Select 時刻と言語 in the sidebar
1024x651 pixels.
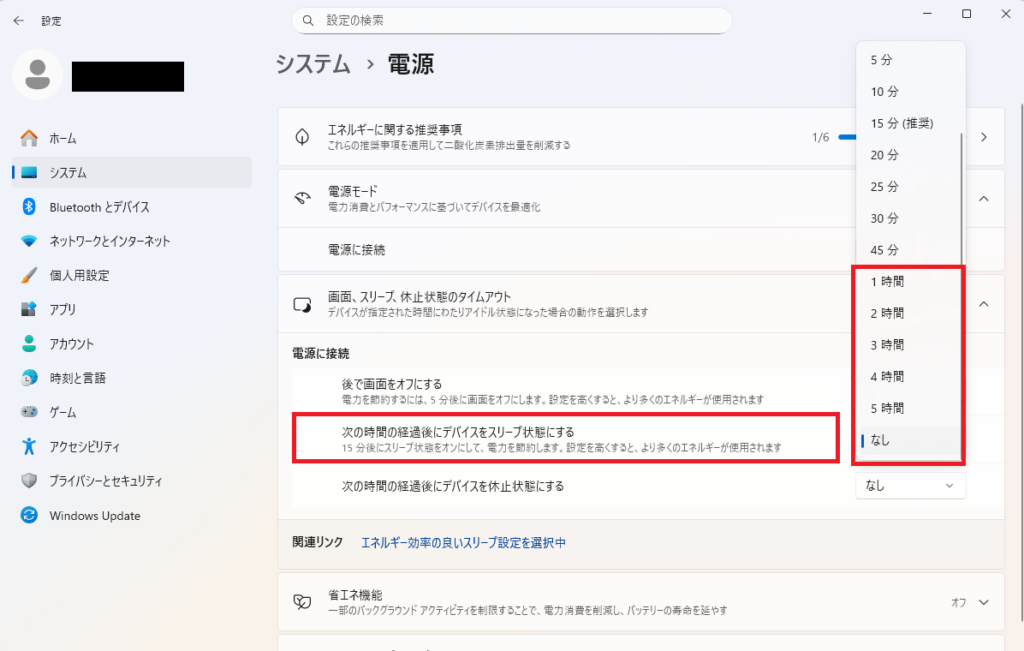pos(80,378)
